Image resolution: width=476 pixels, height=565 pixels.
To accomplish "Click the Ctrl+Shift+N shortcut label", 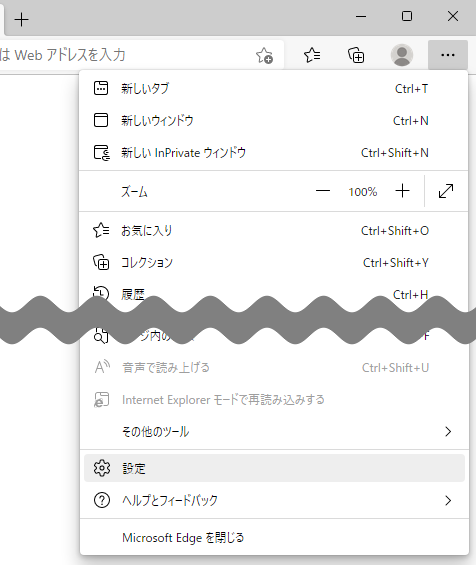I will (395, 153).
